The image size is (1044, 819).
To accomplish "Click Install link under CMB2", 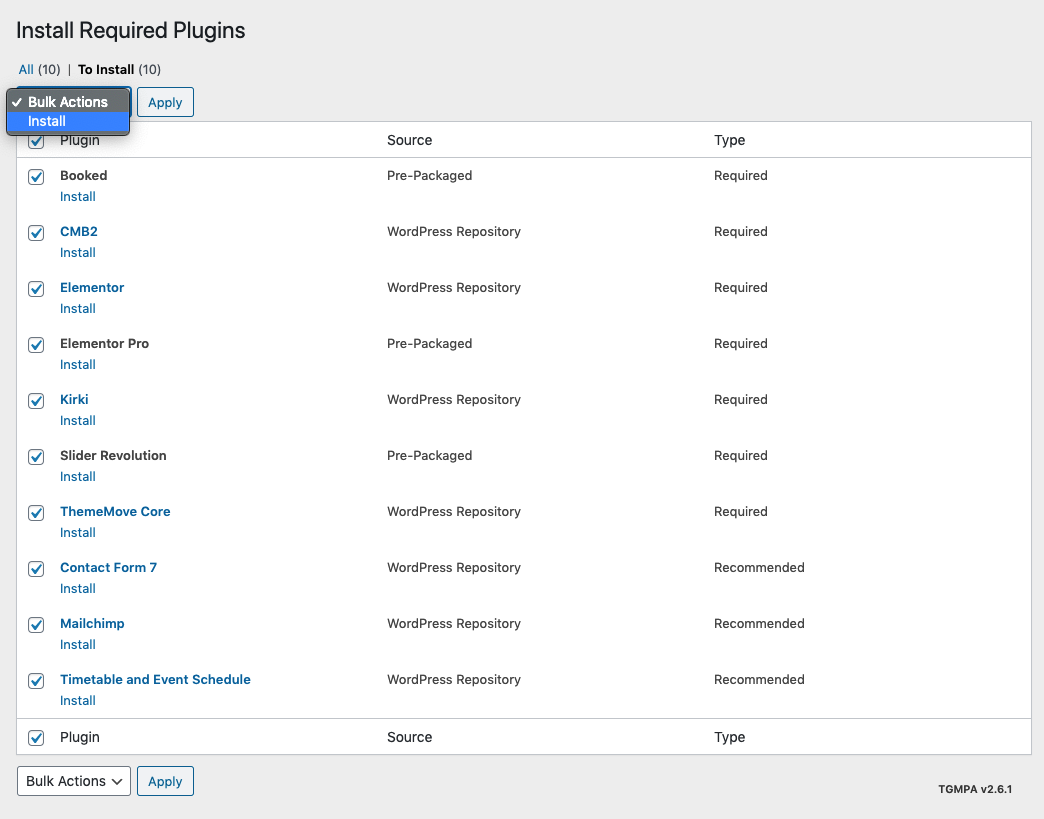I will 78,252.
